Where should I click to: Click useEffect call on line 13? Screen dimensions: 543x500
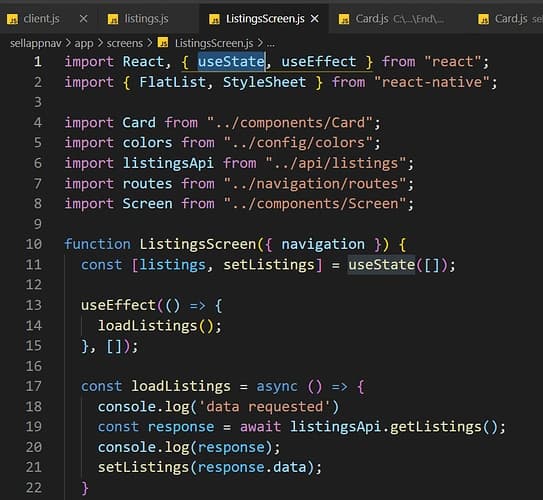coord(118,305)
